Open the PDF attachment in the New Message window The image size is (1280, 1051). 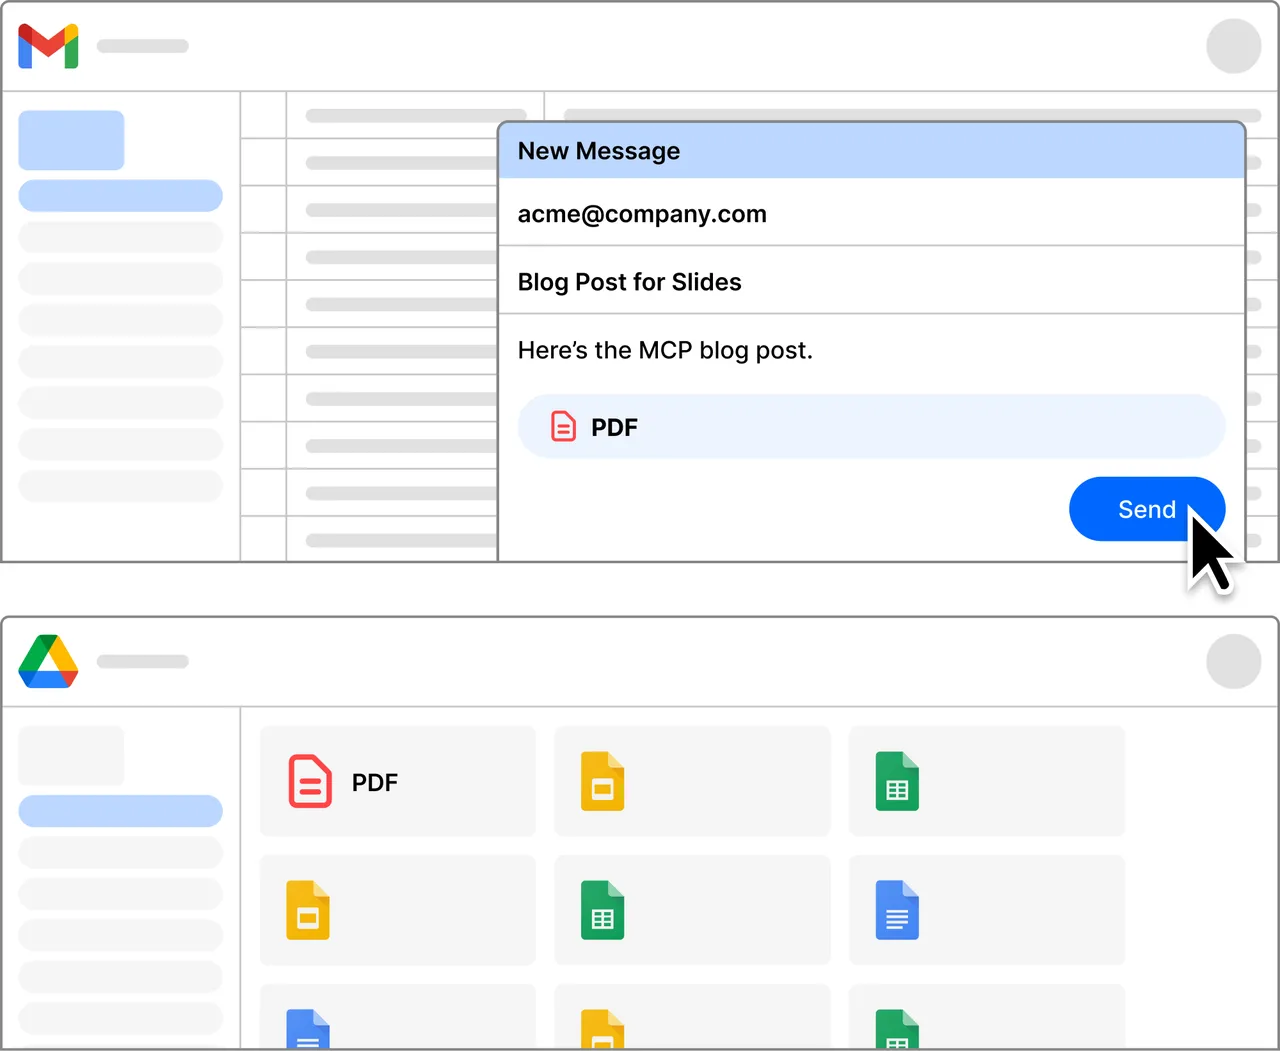coord(871,427)
